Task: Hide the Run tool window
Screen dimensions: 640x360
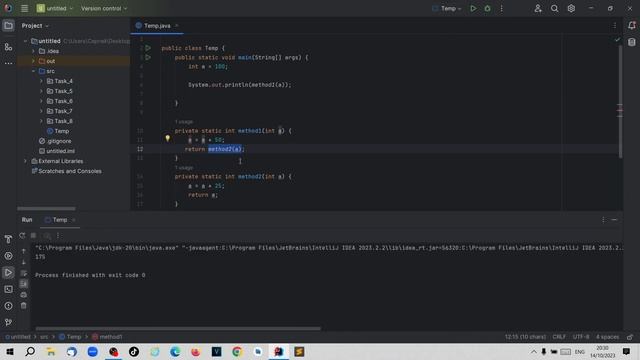Action: (614, 220)
